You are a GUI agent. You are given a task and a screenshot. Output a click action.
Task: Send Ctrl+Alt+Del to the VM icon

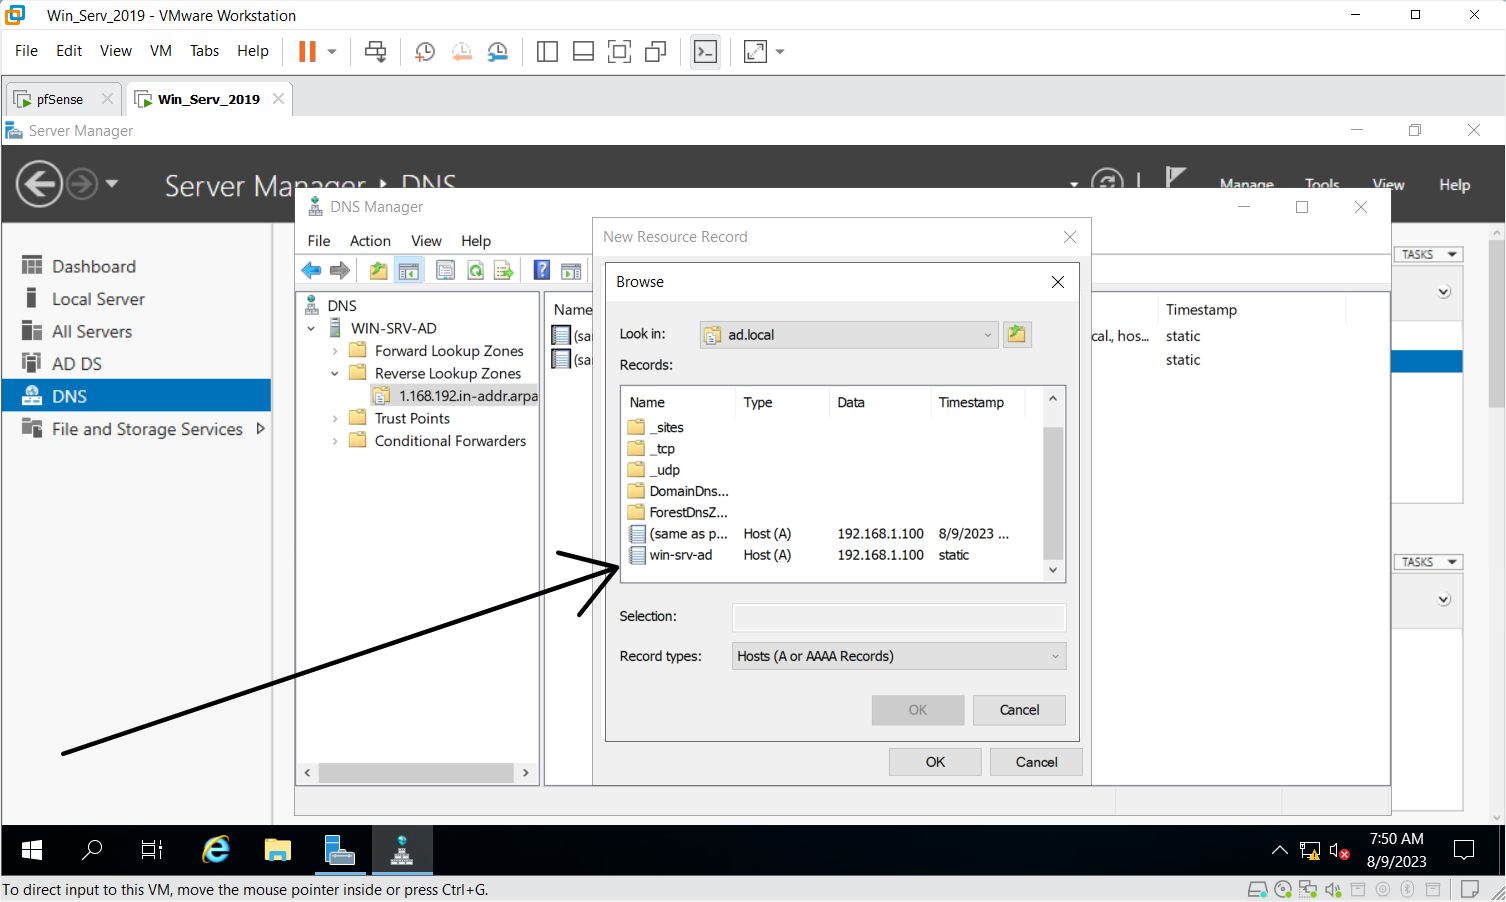click(x=376, y=51)
